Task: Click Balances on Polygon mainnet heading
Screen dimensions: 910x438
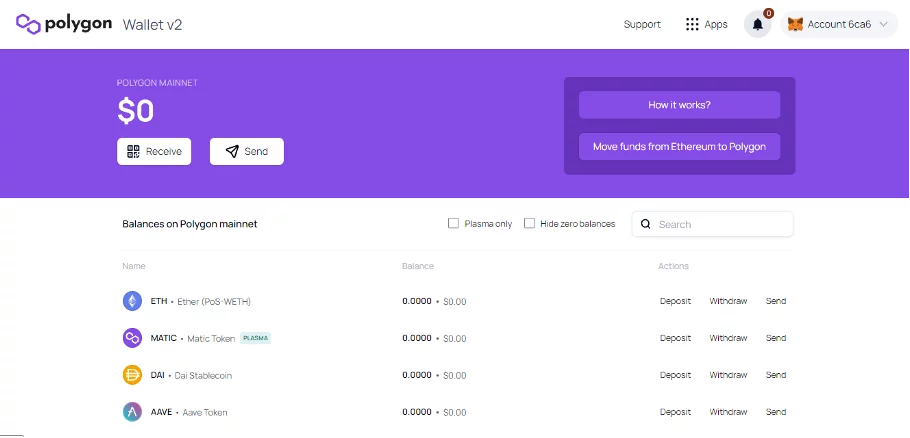Action: 190,224
